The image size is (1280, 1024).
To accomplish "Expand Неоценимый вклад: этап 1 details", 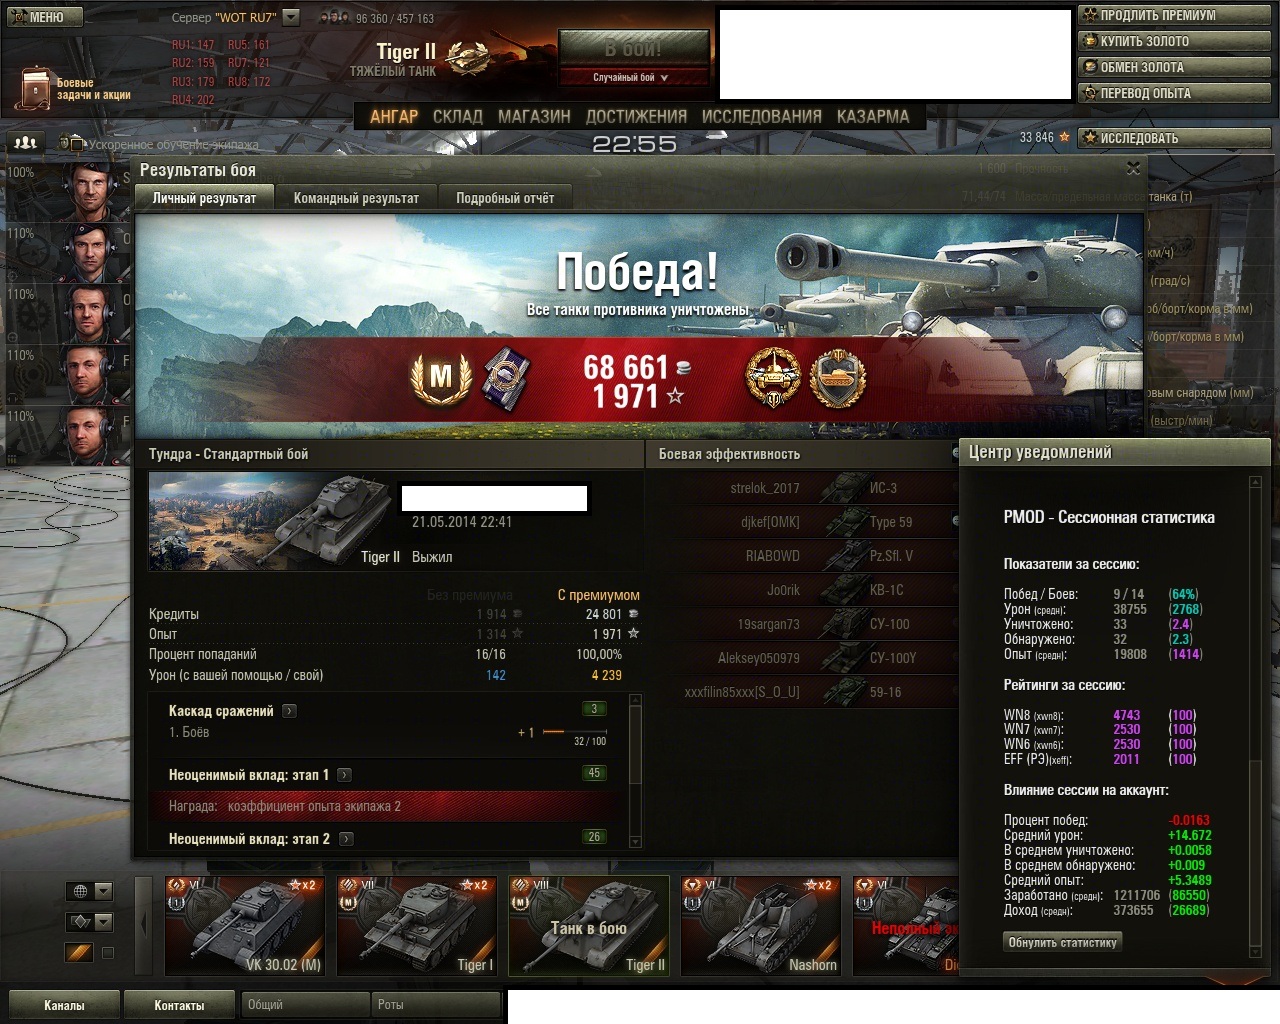I will 344,775.
